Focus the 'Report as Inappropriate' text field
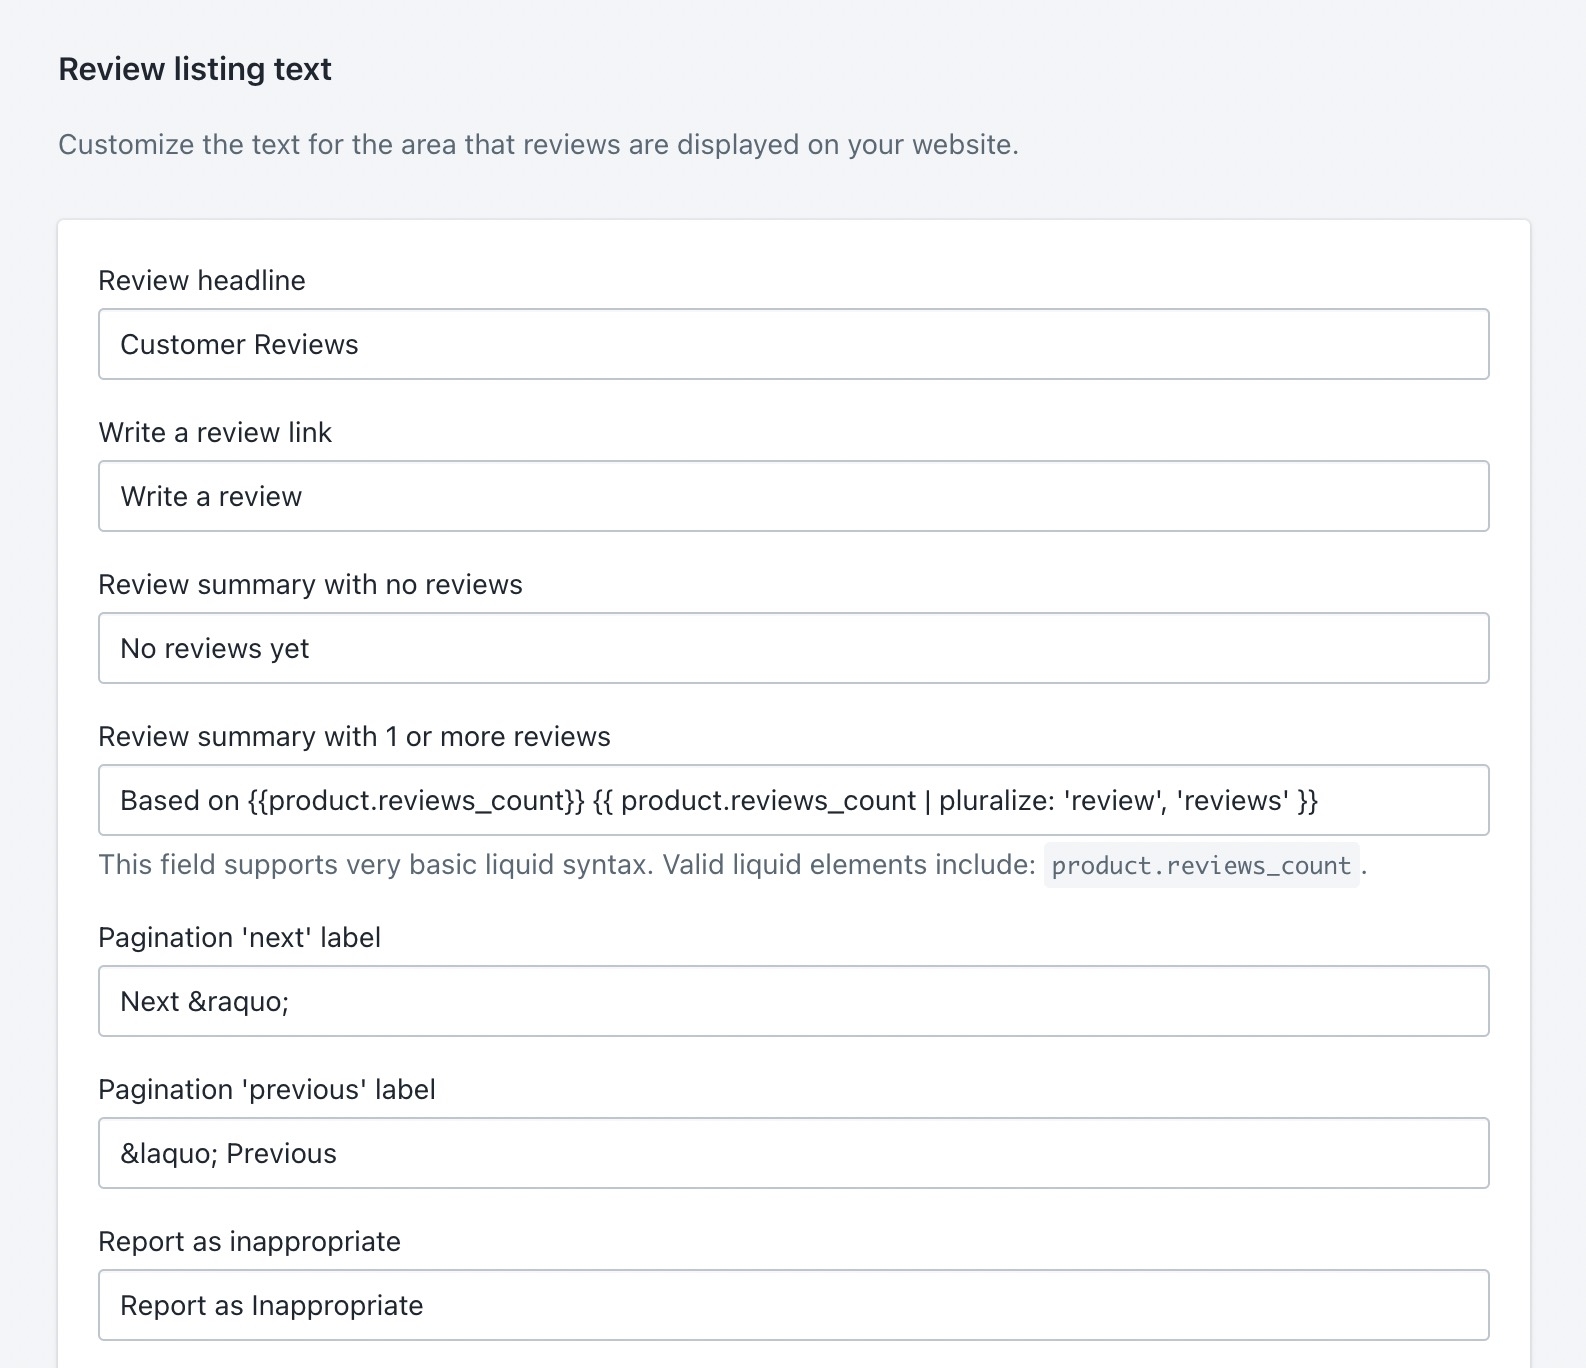The height and width of the screenshot is (1368, 1586). click(794, 1305)
